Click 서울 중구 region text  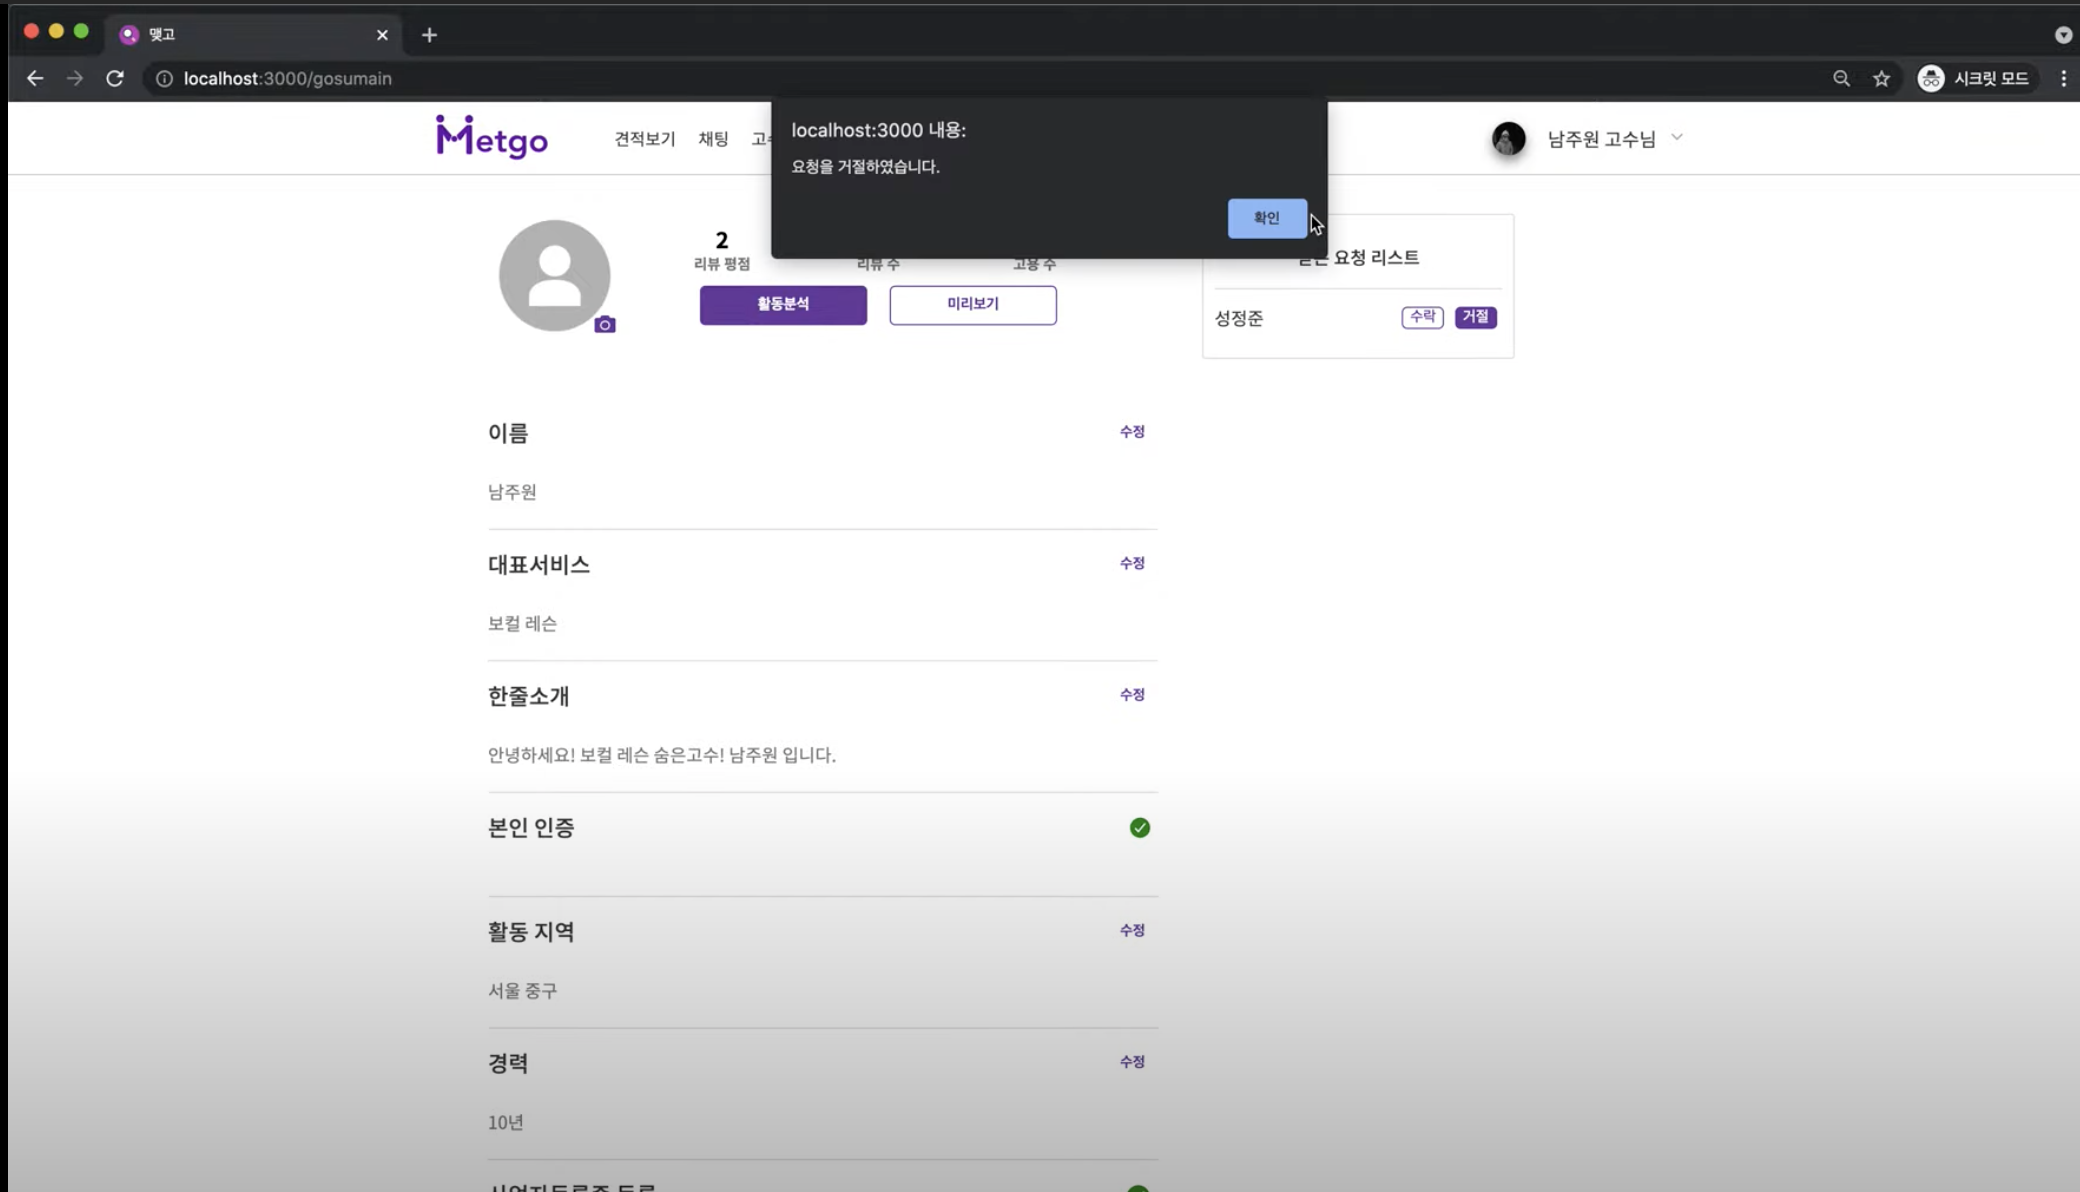(522, 991)
